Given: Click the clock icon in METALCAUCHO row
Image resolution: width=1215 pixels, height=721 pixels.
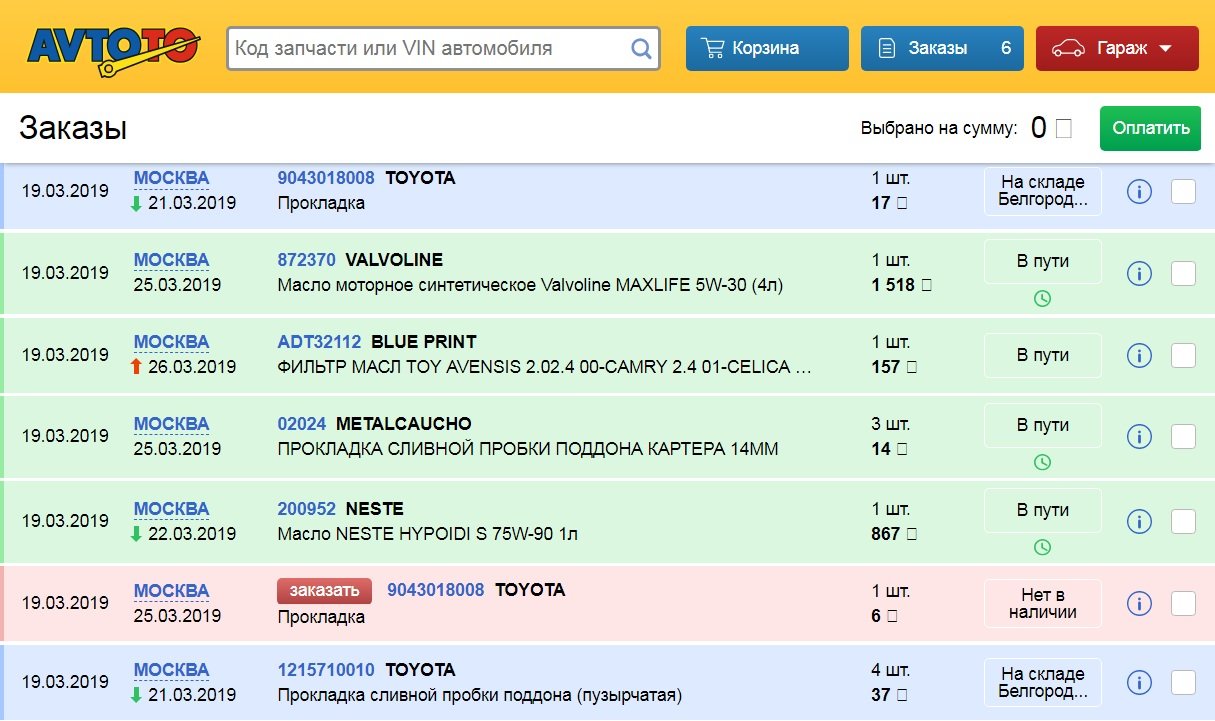Looking at the screenshot, I should tap(1042, 462).
